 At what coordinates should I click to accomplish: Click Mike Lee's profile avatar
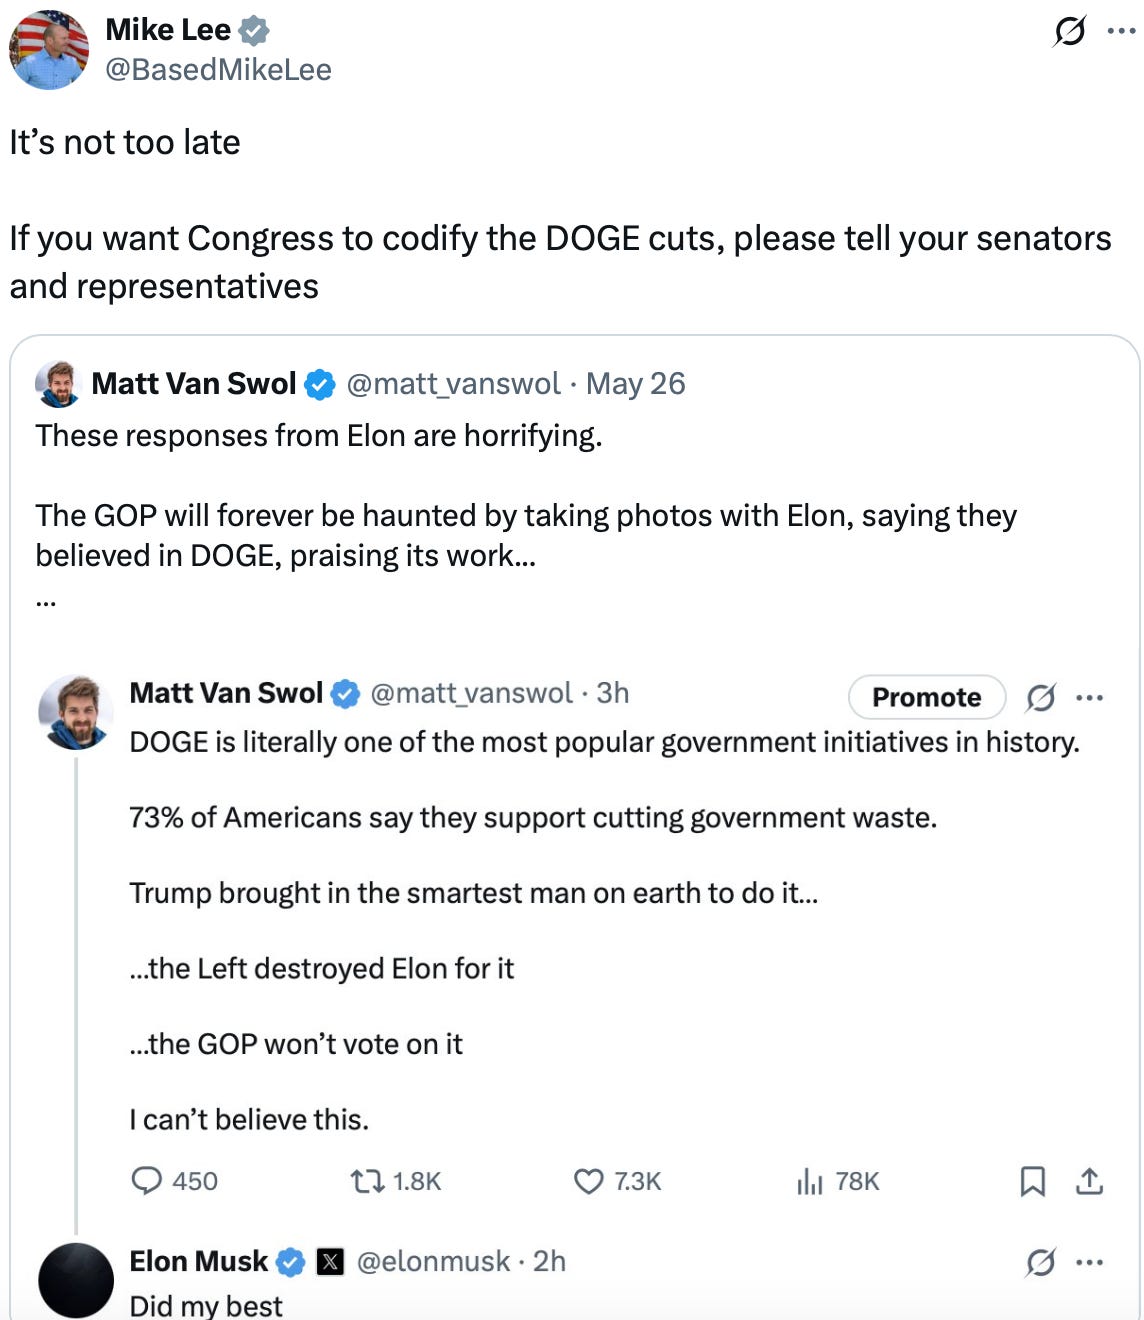49,50
